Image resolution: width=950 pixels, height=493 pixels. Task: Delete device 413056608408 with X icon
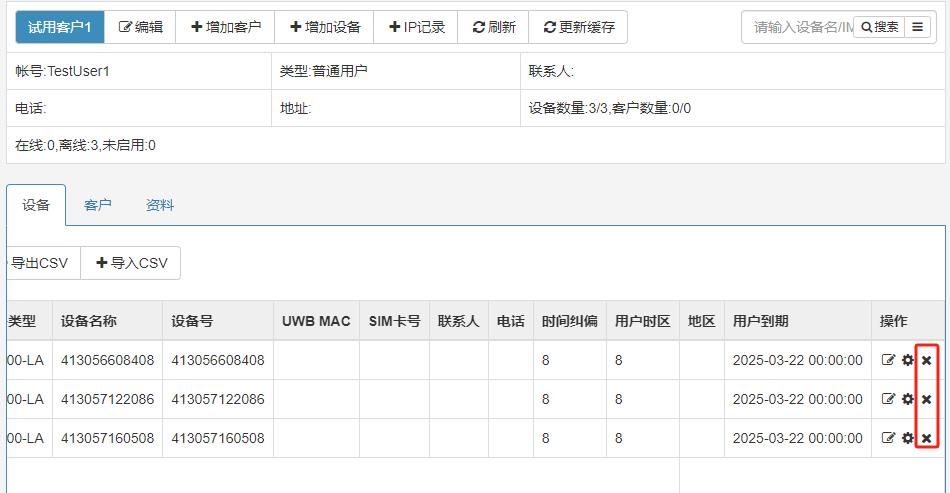(x=926, y=360)
